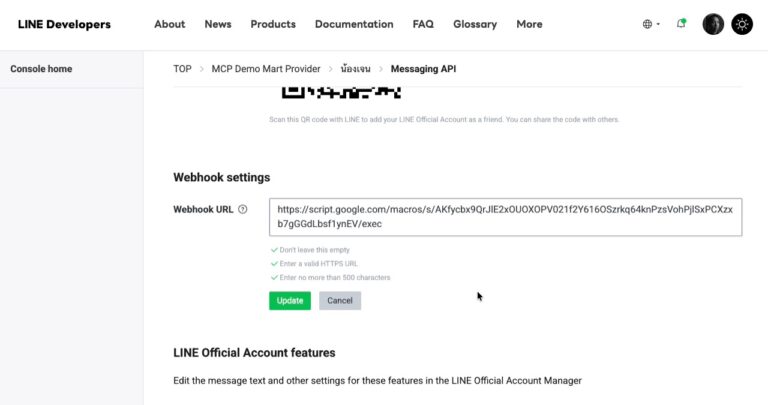768x405 pixels.
Task: Open the notifications bell
Action: 681,24
